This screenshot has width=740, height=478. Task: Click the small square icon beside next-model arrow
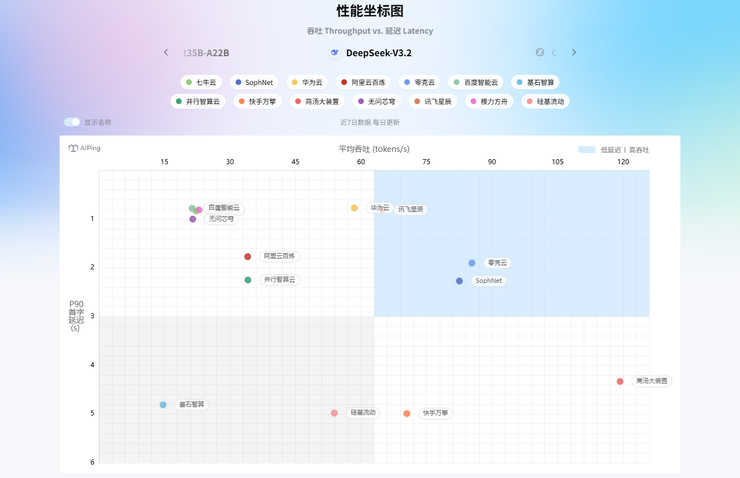(540, 52)
